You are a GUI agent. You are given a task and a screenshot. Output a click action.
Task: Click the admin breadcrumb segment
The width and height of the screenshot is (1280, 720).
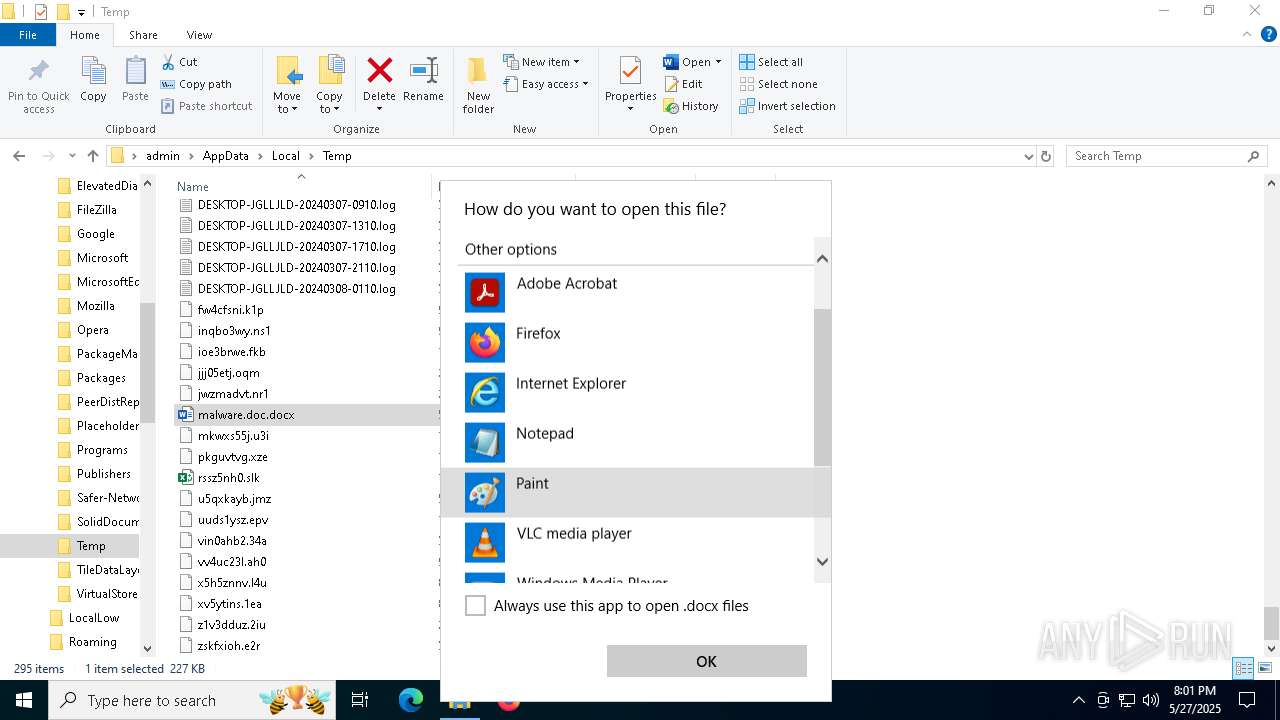[x=163, y=156]
